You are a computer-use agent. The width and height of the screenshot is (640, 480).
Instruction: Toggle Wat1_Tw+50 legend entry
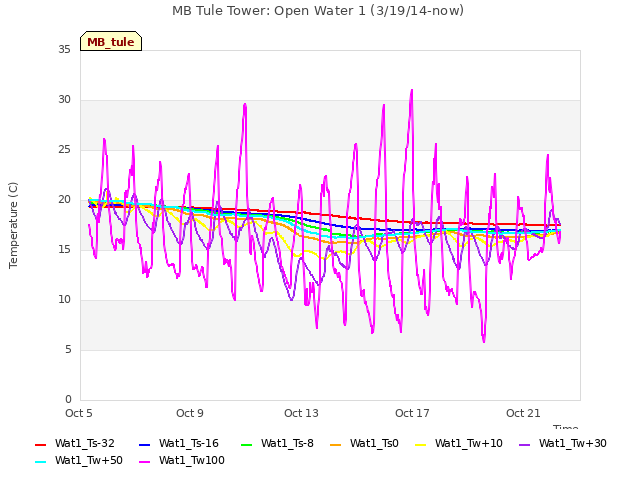point(79,461)
